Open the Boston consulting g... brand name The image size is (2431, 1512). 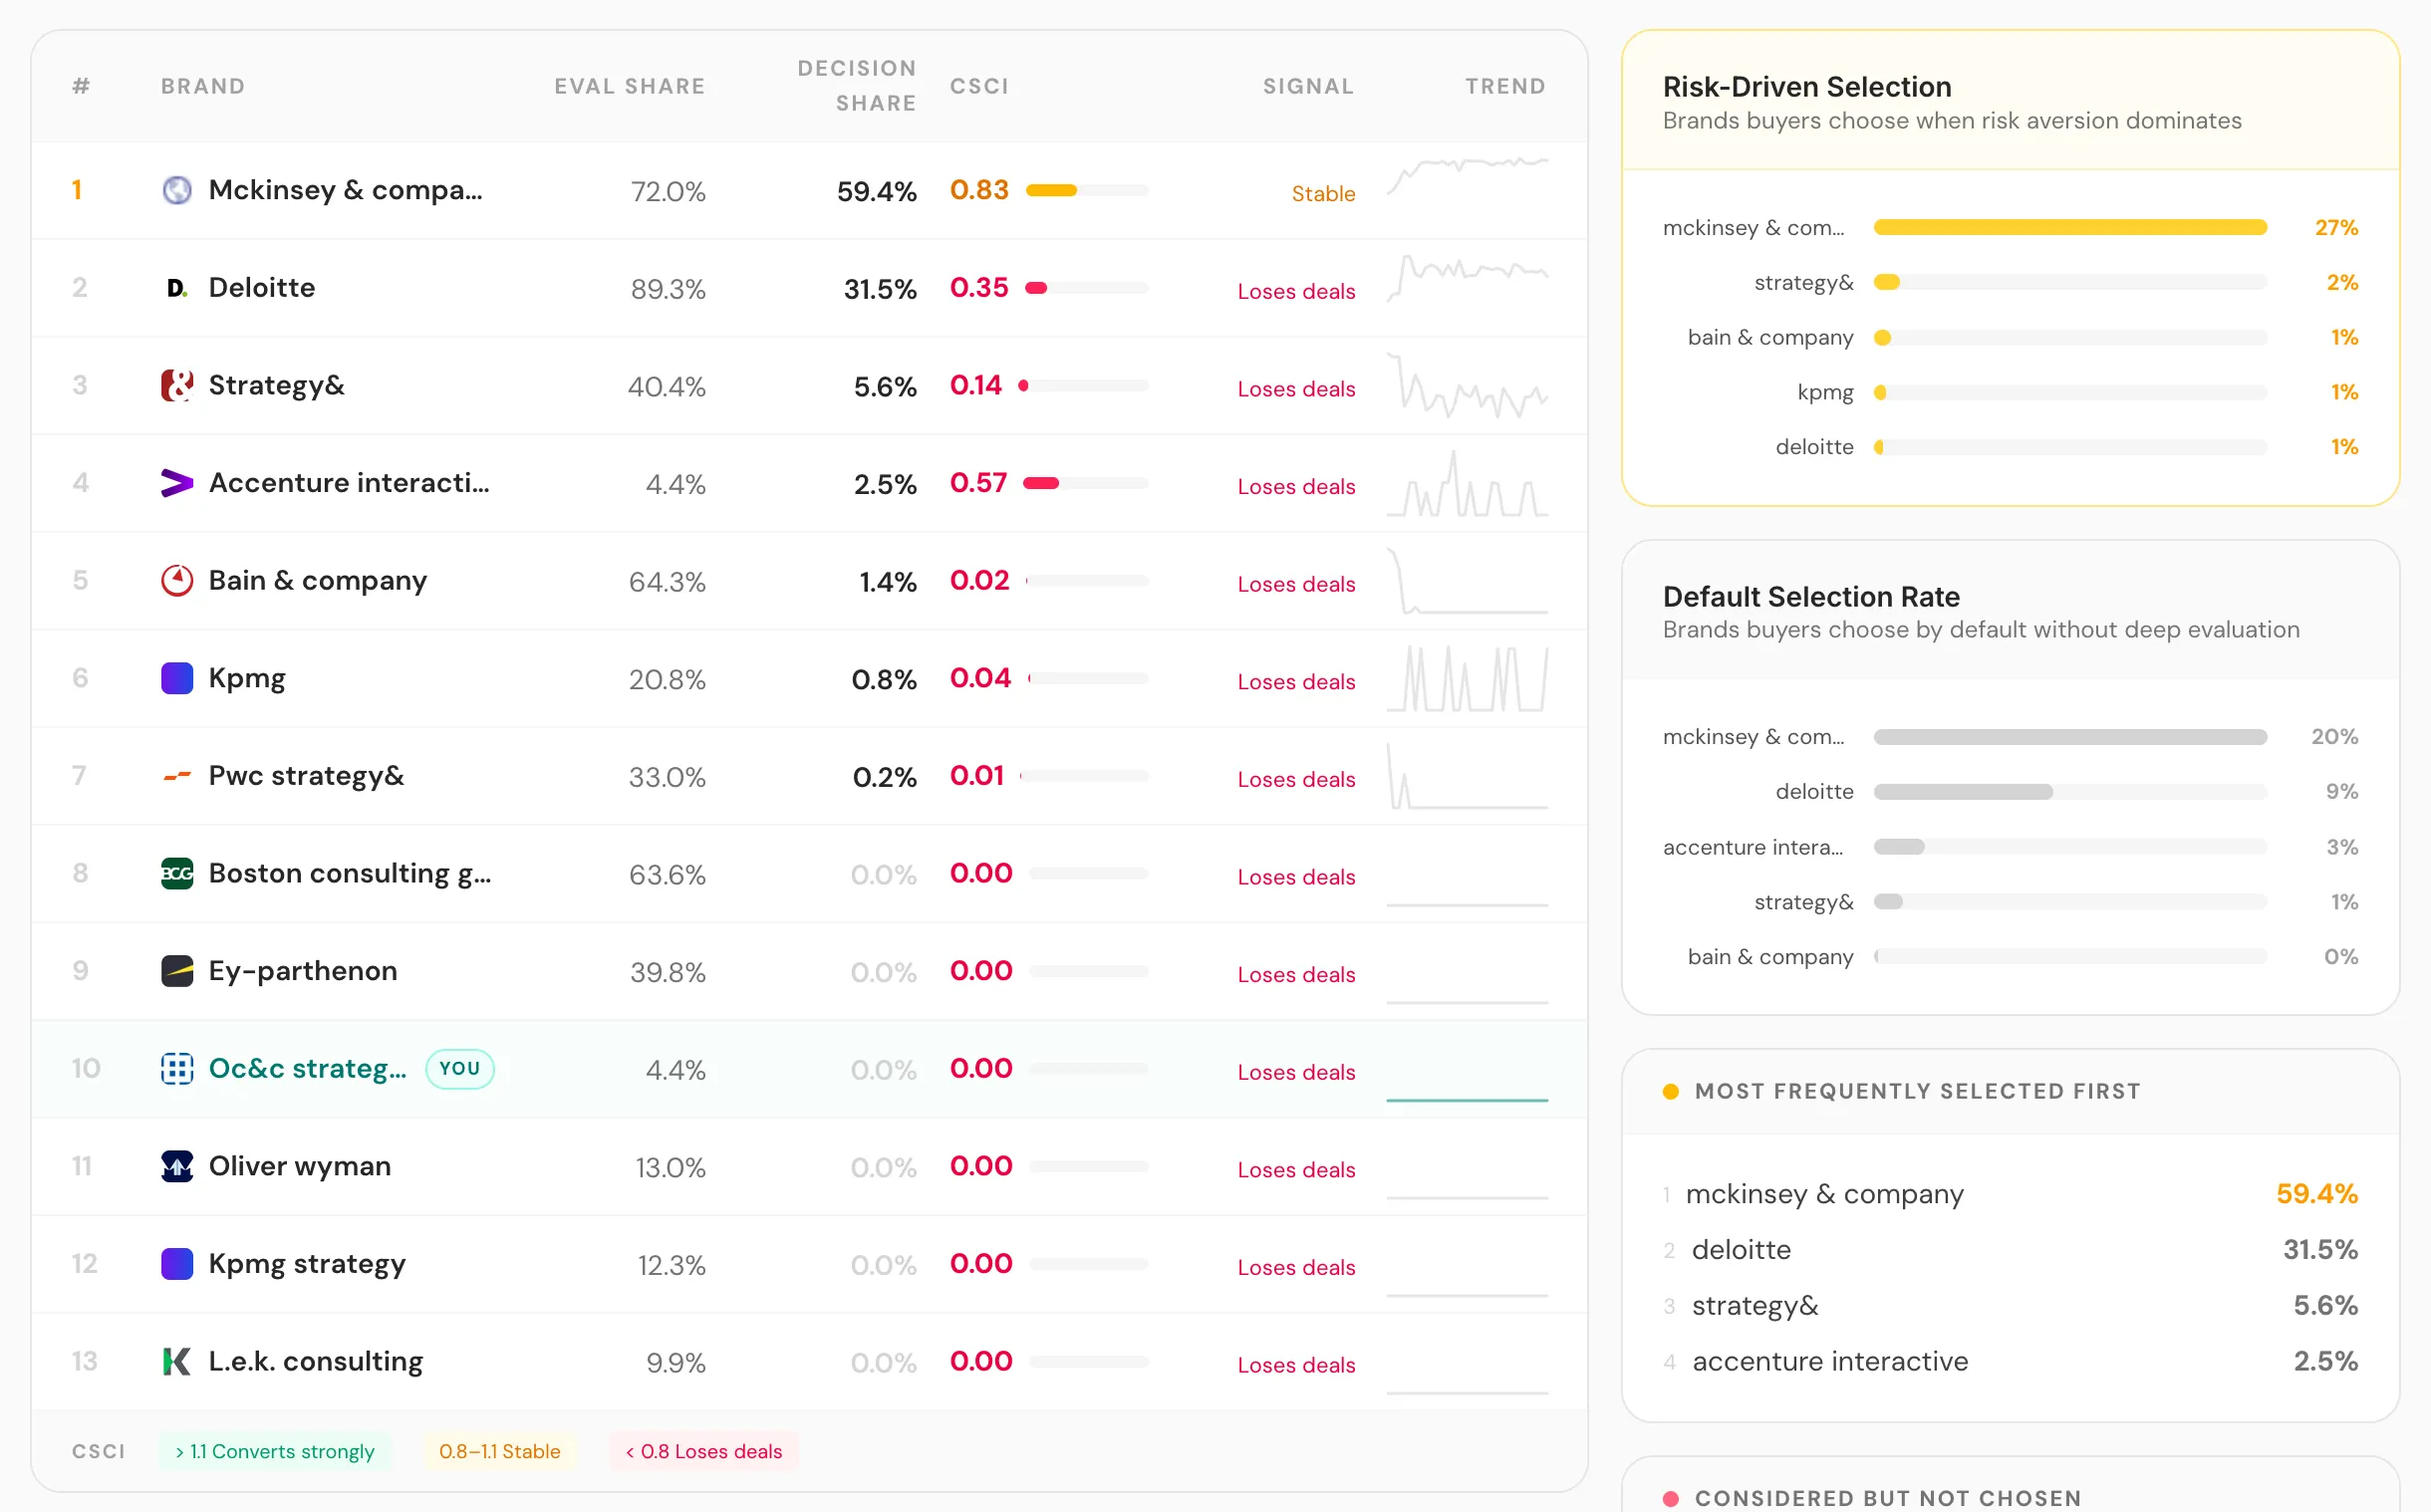pos(350,873)
